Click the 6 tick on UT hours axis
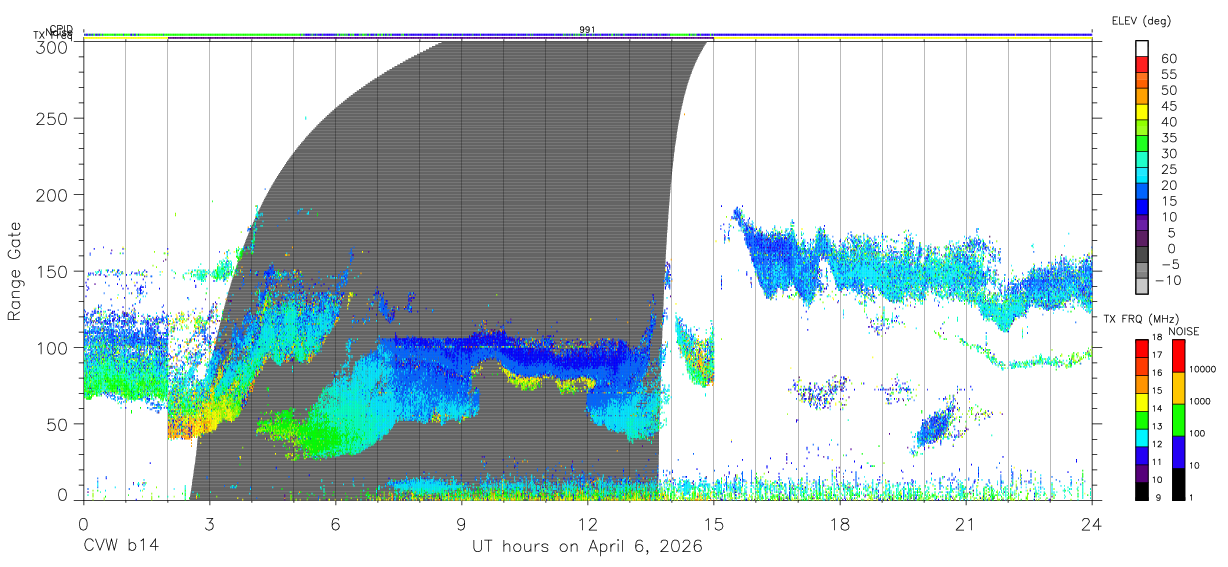The width and height of the screenshot is (1228, 567). click(335, 525)
